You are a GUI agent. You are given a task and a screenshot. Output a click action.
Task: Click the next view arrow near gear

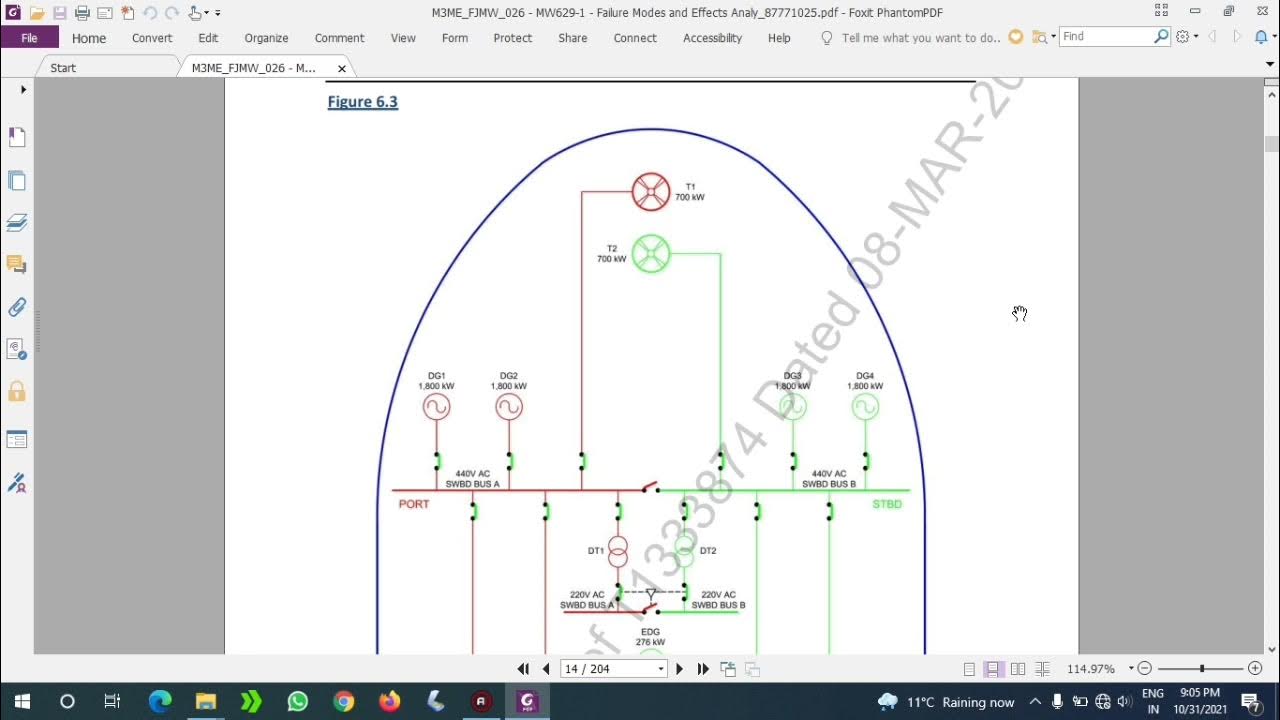(1236, 37)
